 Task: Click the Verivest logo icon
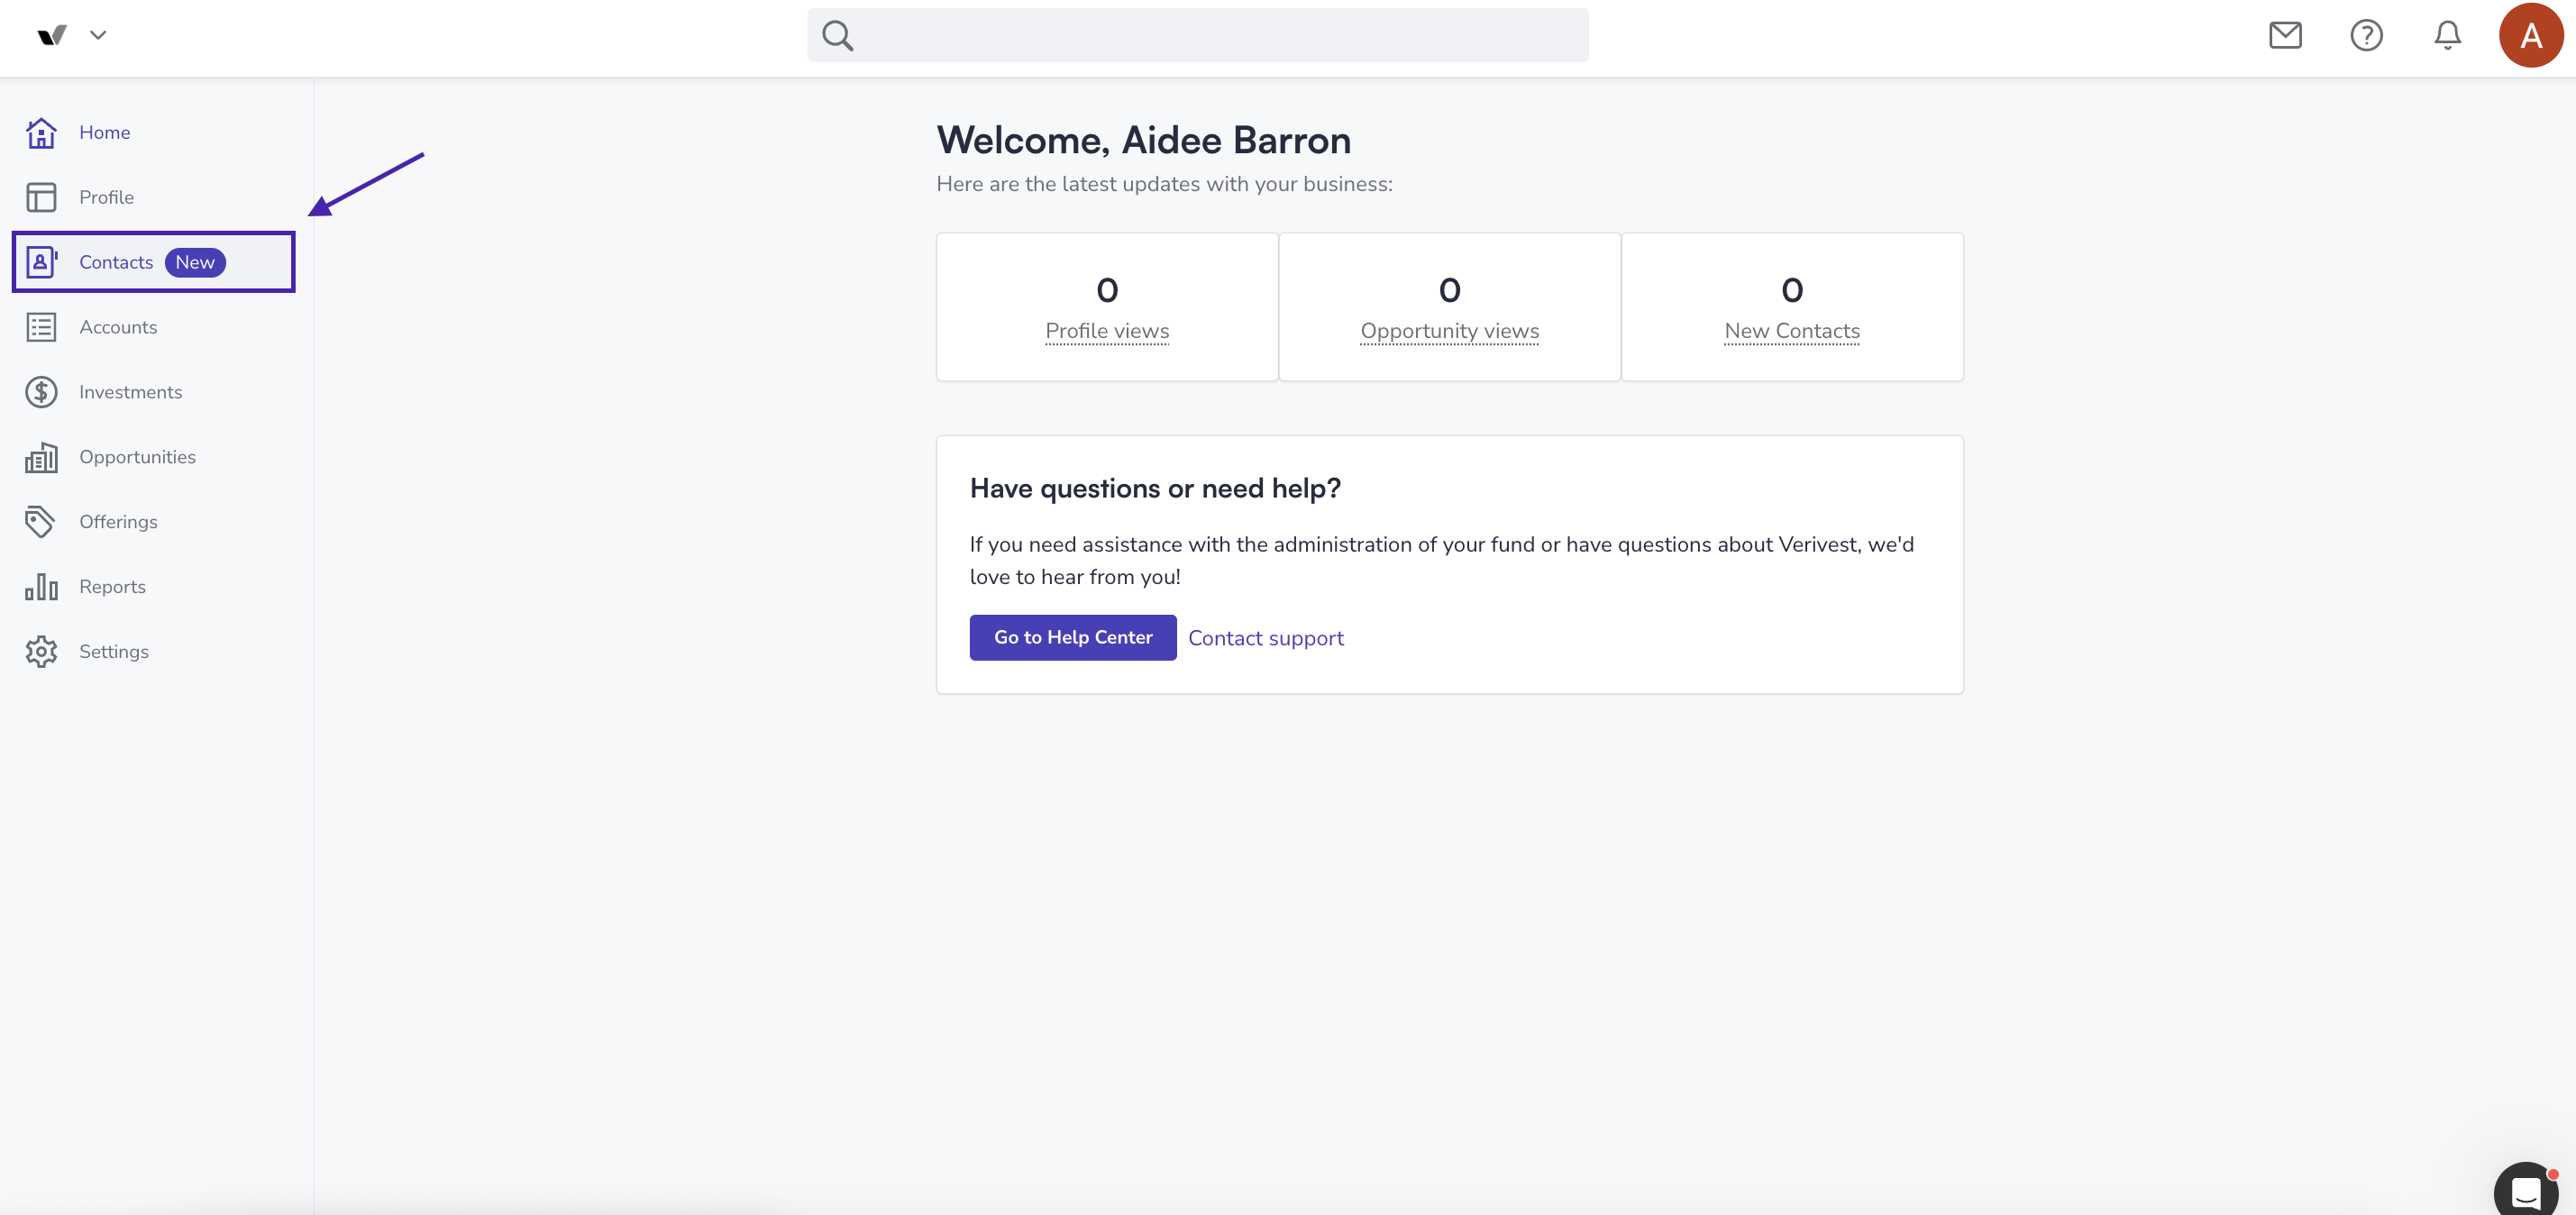[x=52, y=35]
